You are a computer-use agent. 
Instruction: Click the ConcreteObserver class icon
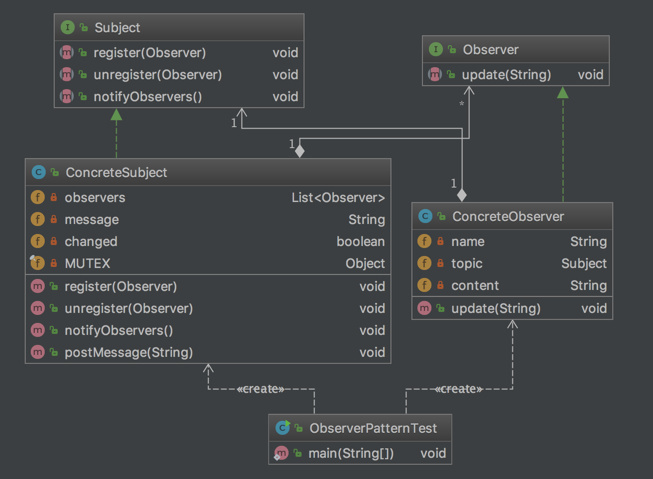(x=425, y=216)
